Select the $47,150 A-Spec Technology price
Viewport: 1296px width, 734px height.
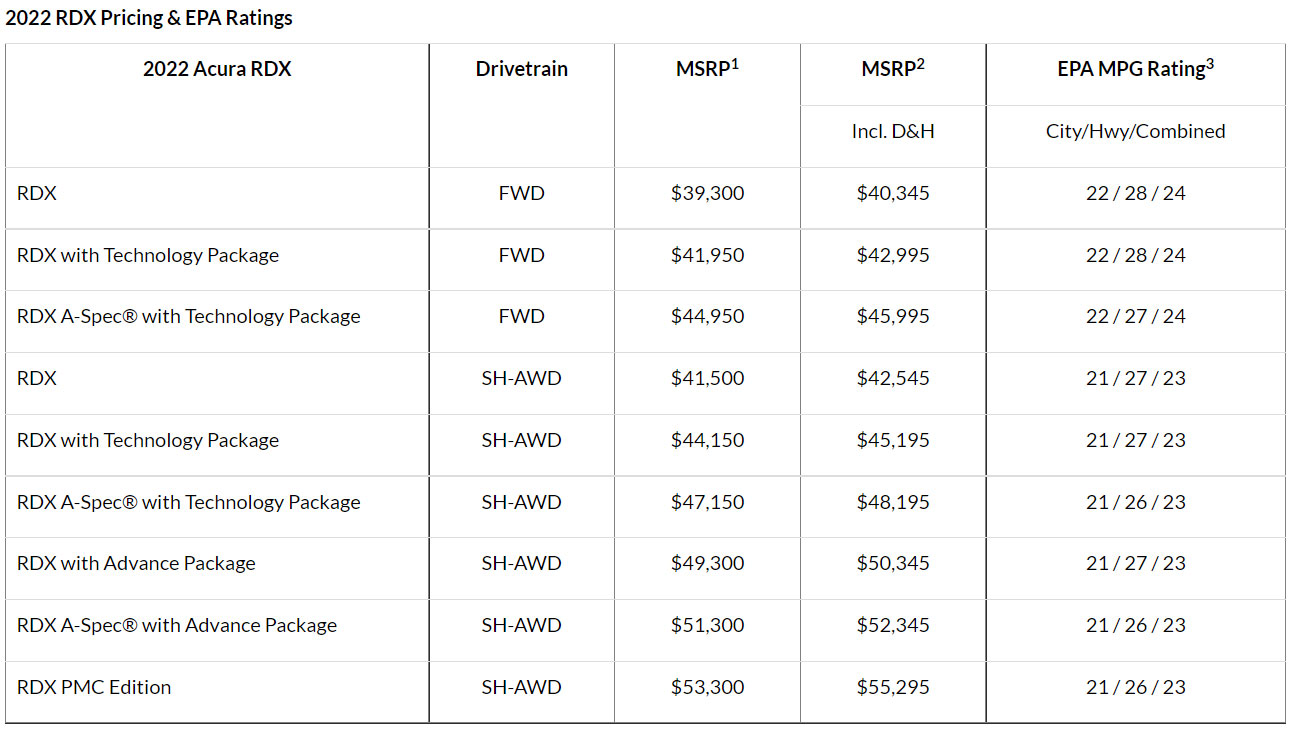tap(707, 502)
